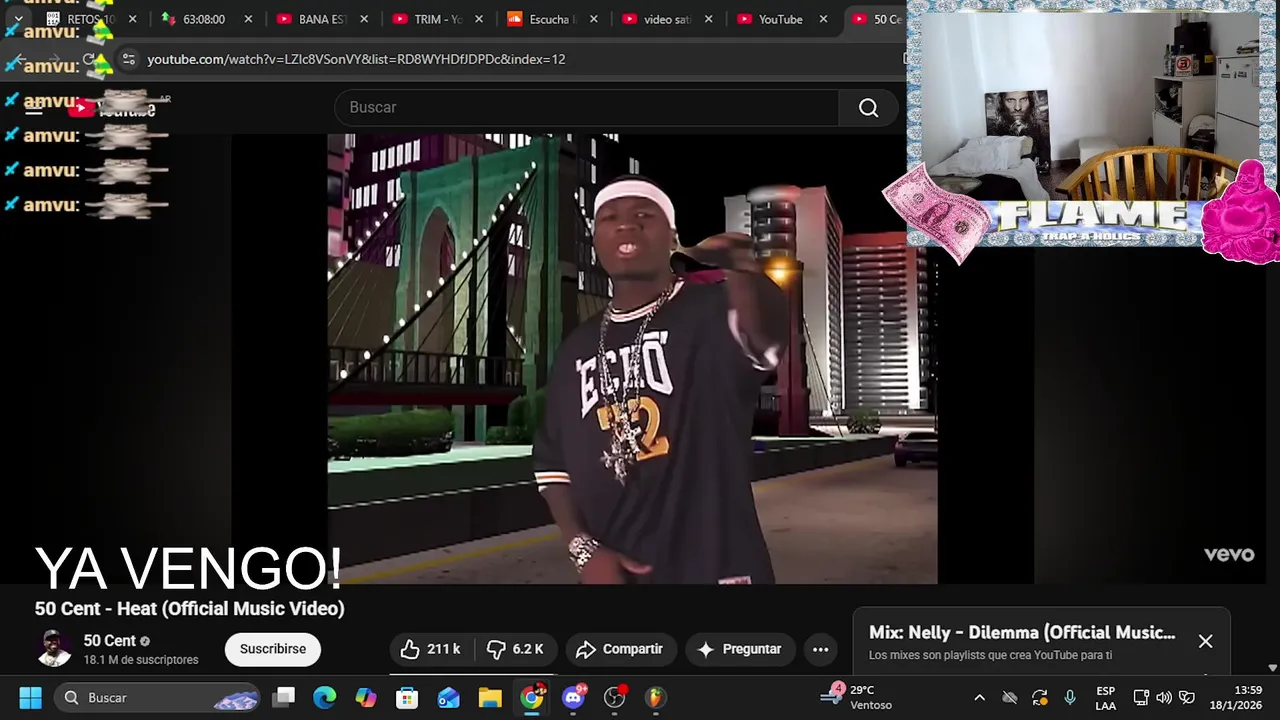Image resolution: width=1280 pixels, height=720 pixels.
Task: Open the network display tray icon
Action: pyautogui.click(x=1141, y=697)
